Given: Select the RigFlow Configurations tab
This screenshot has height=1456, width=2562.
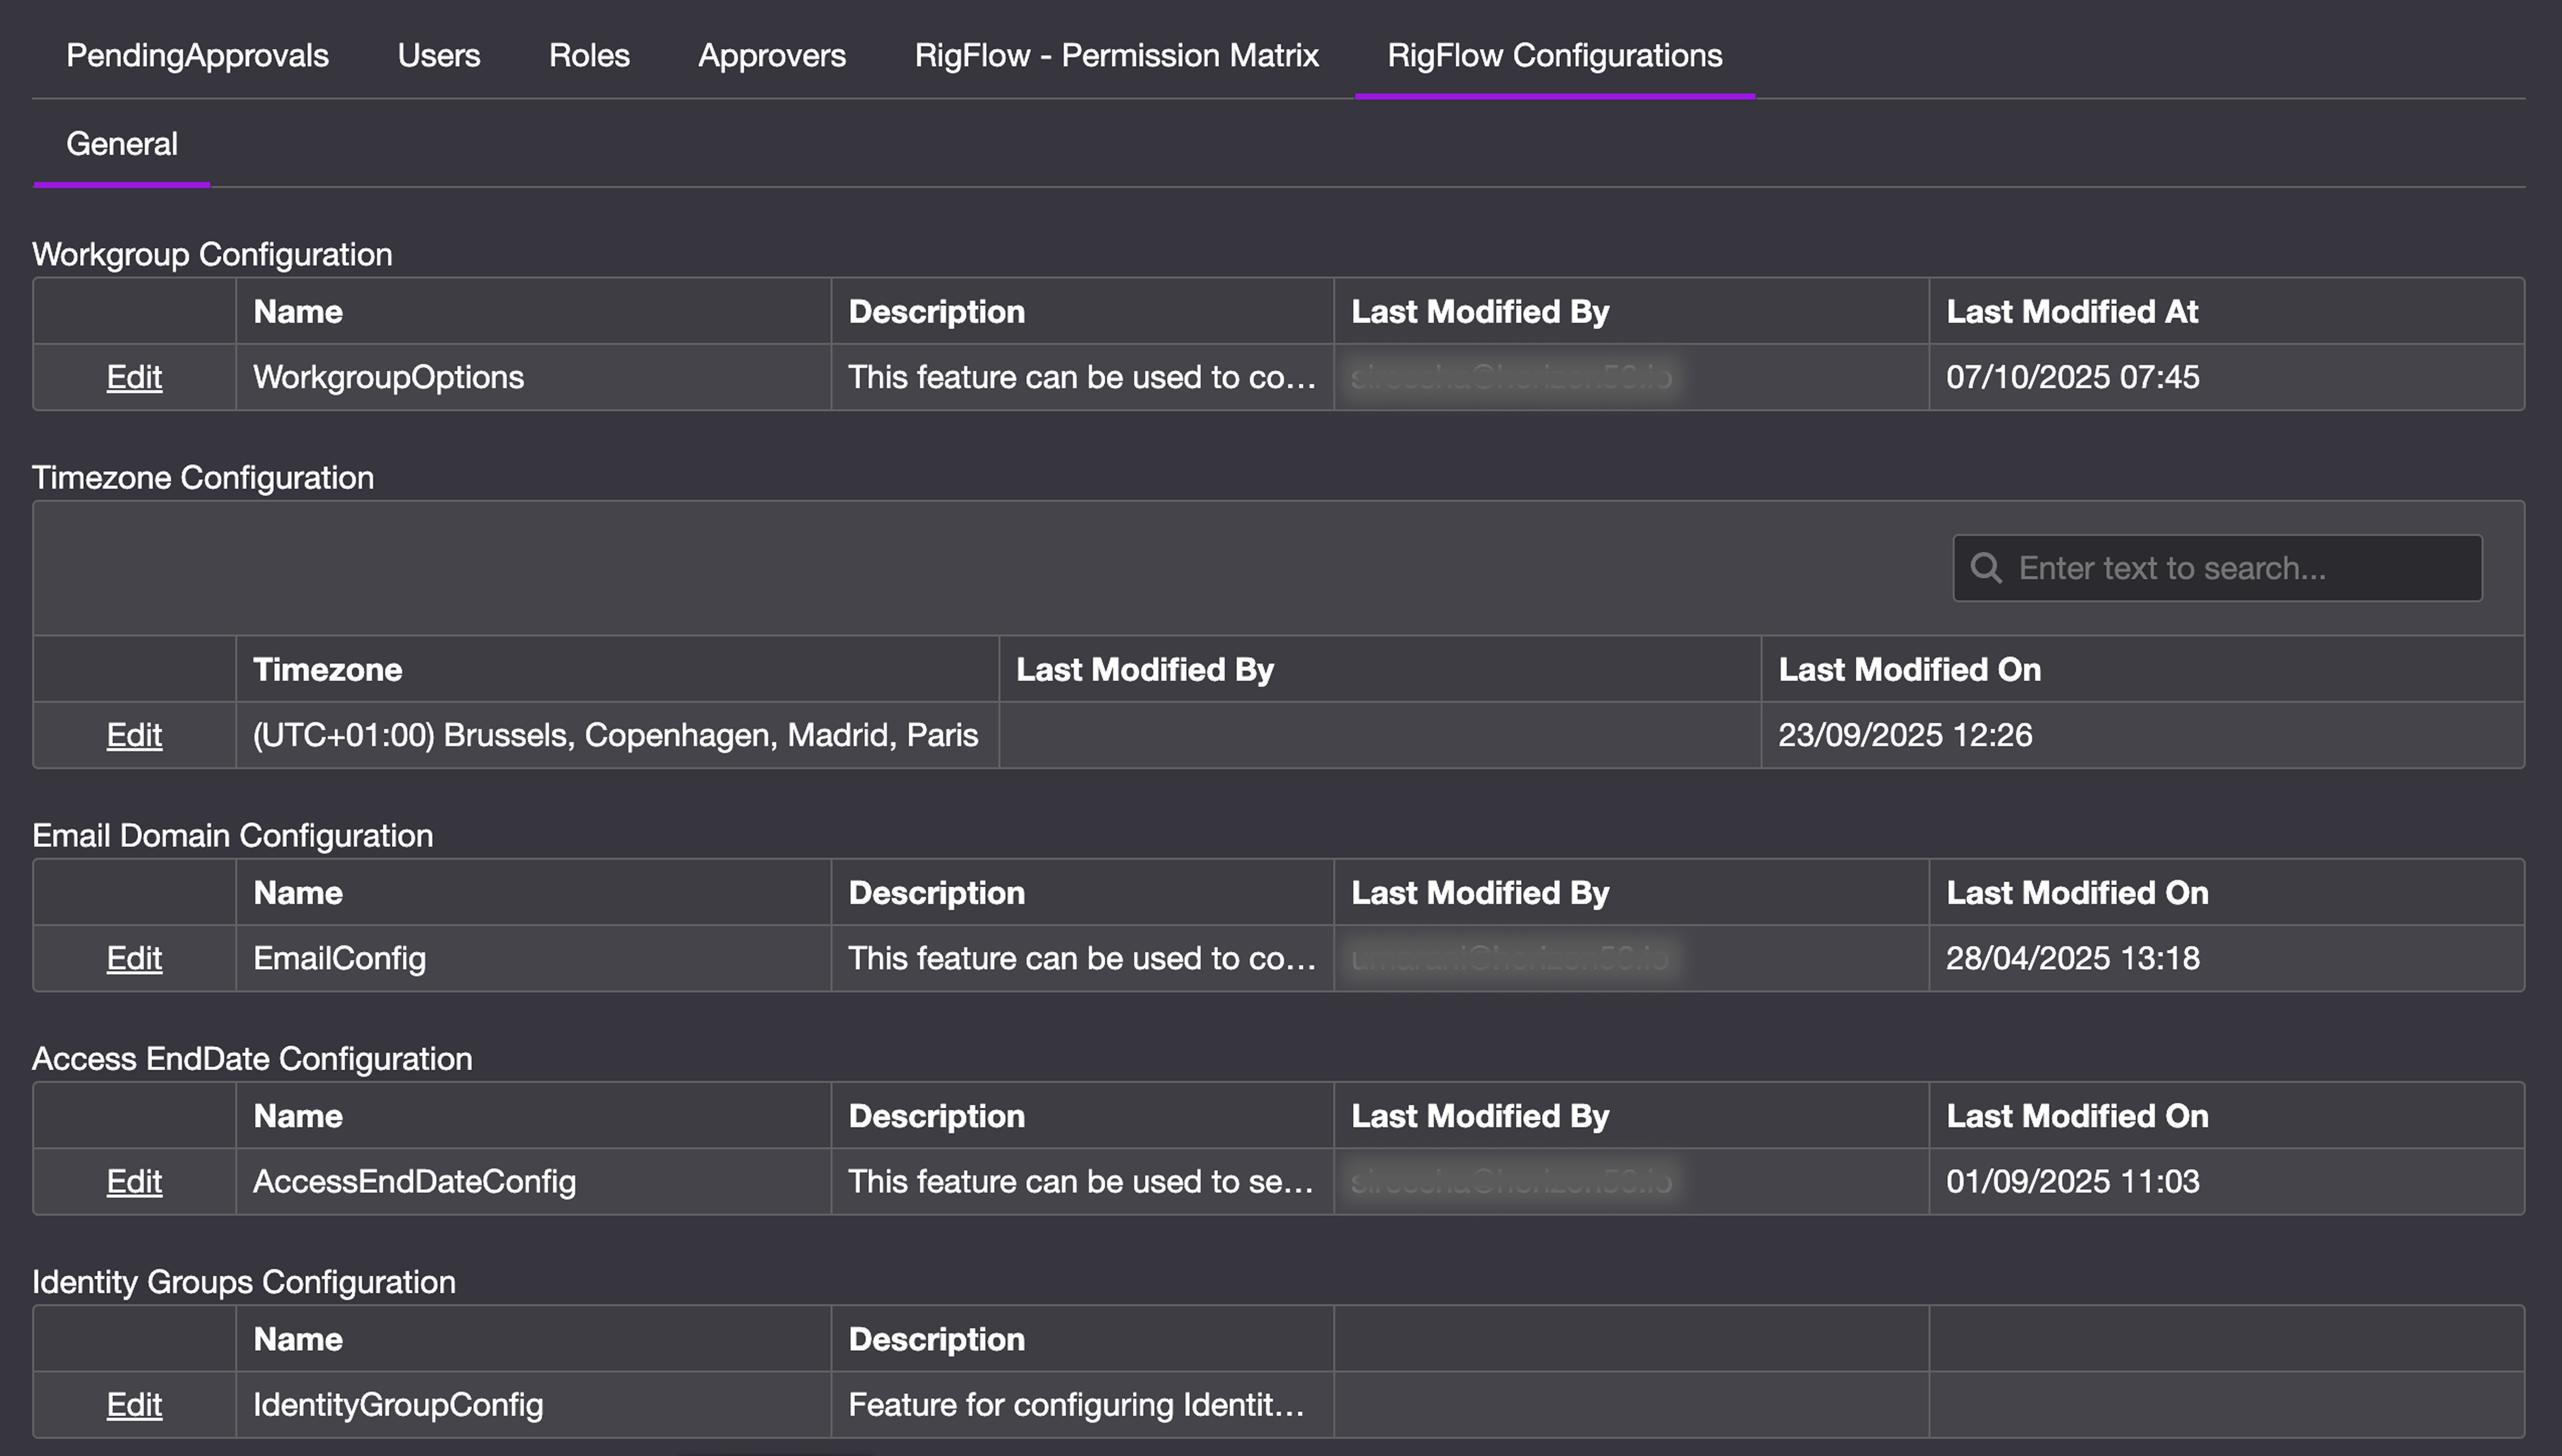Looking at the screenshot, I should pos(1554,55).
